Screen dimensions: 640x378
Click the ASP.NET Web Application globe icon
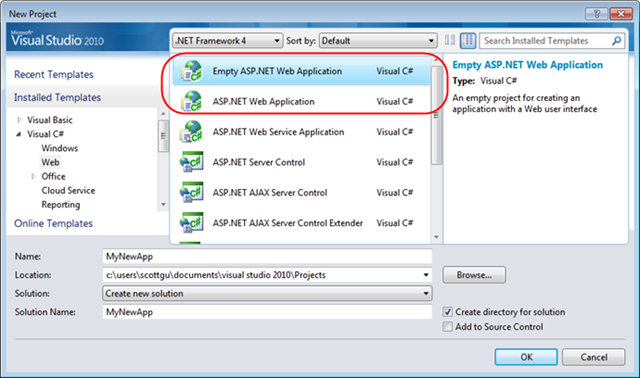click(x=191, y=101)
